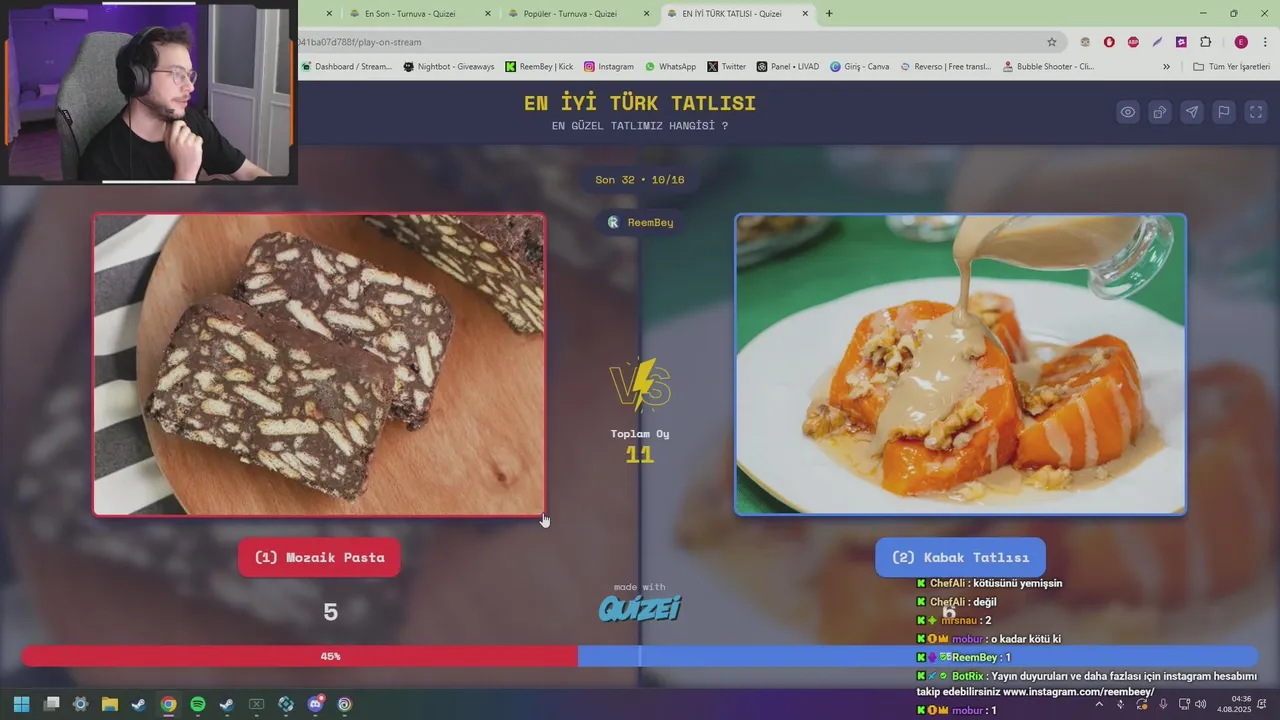Open the Panel • LIVAD bookmark
Viewport: 1280px width, 720px height.
pos(787,67)
